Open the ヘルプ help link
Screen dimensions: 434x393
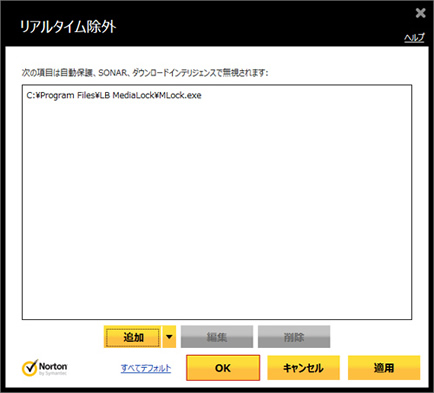(414, 38)
